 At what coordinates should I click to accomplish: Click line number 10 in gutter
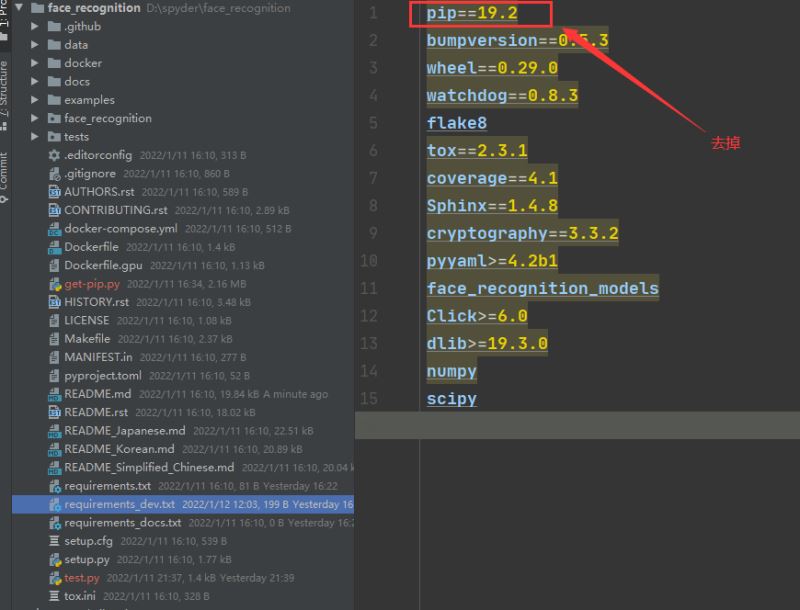[368, 261]
